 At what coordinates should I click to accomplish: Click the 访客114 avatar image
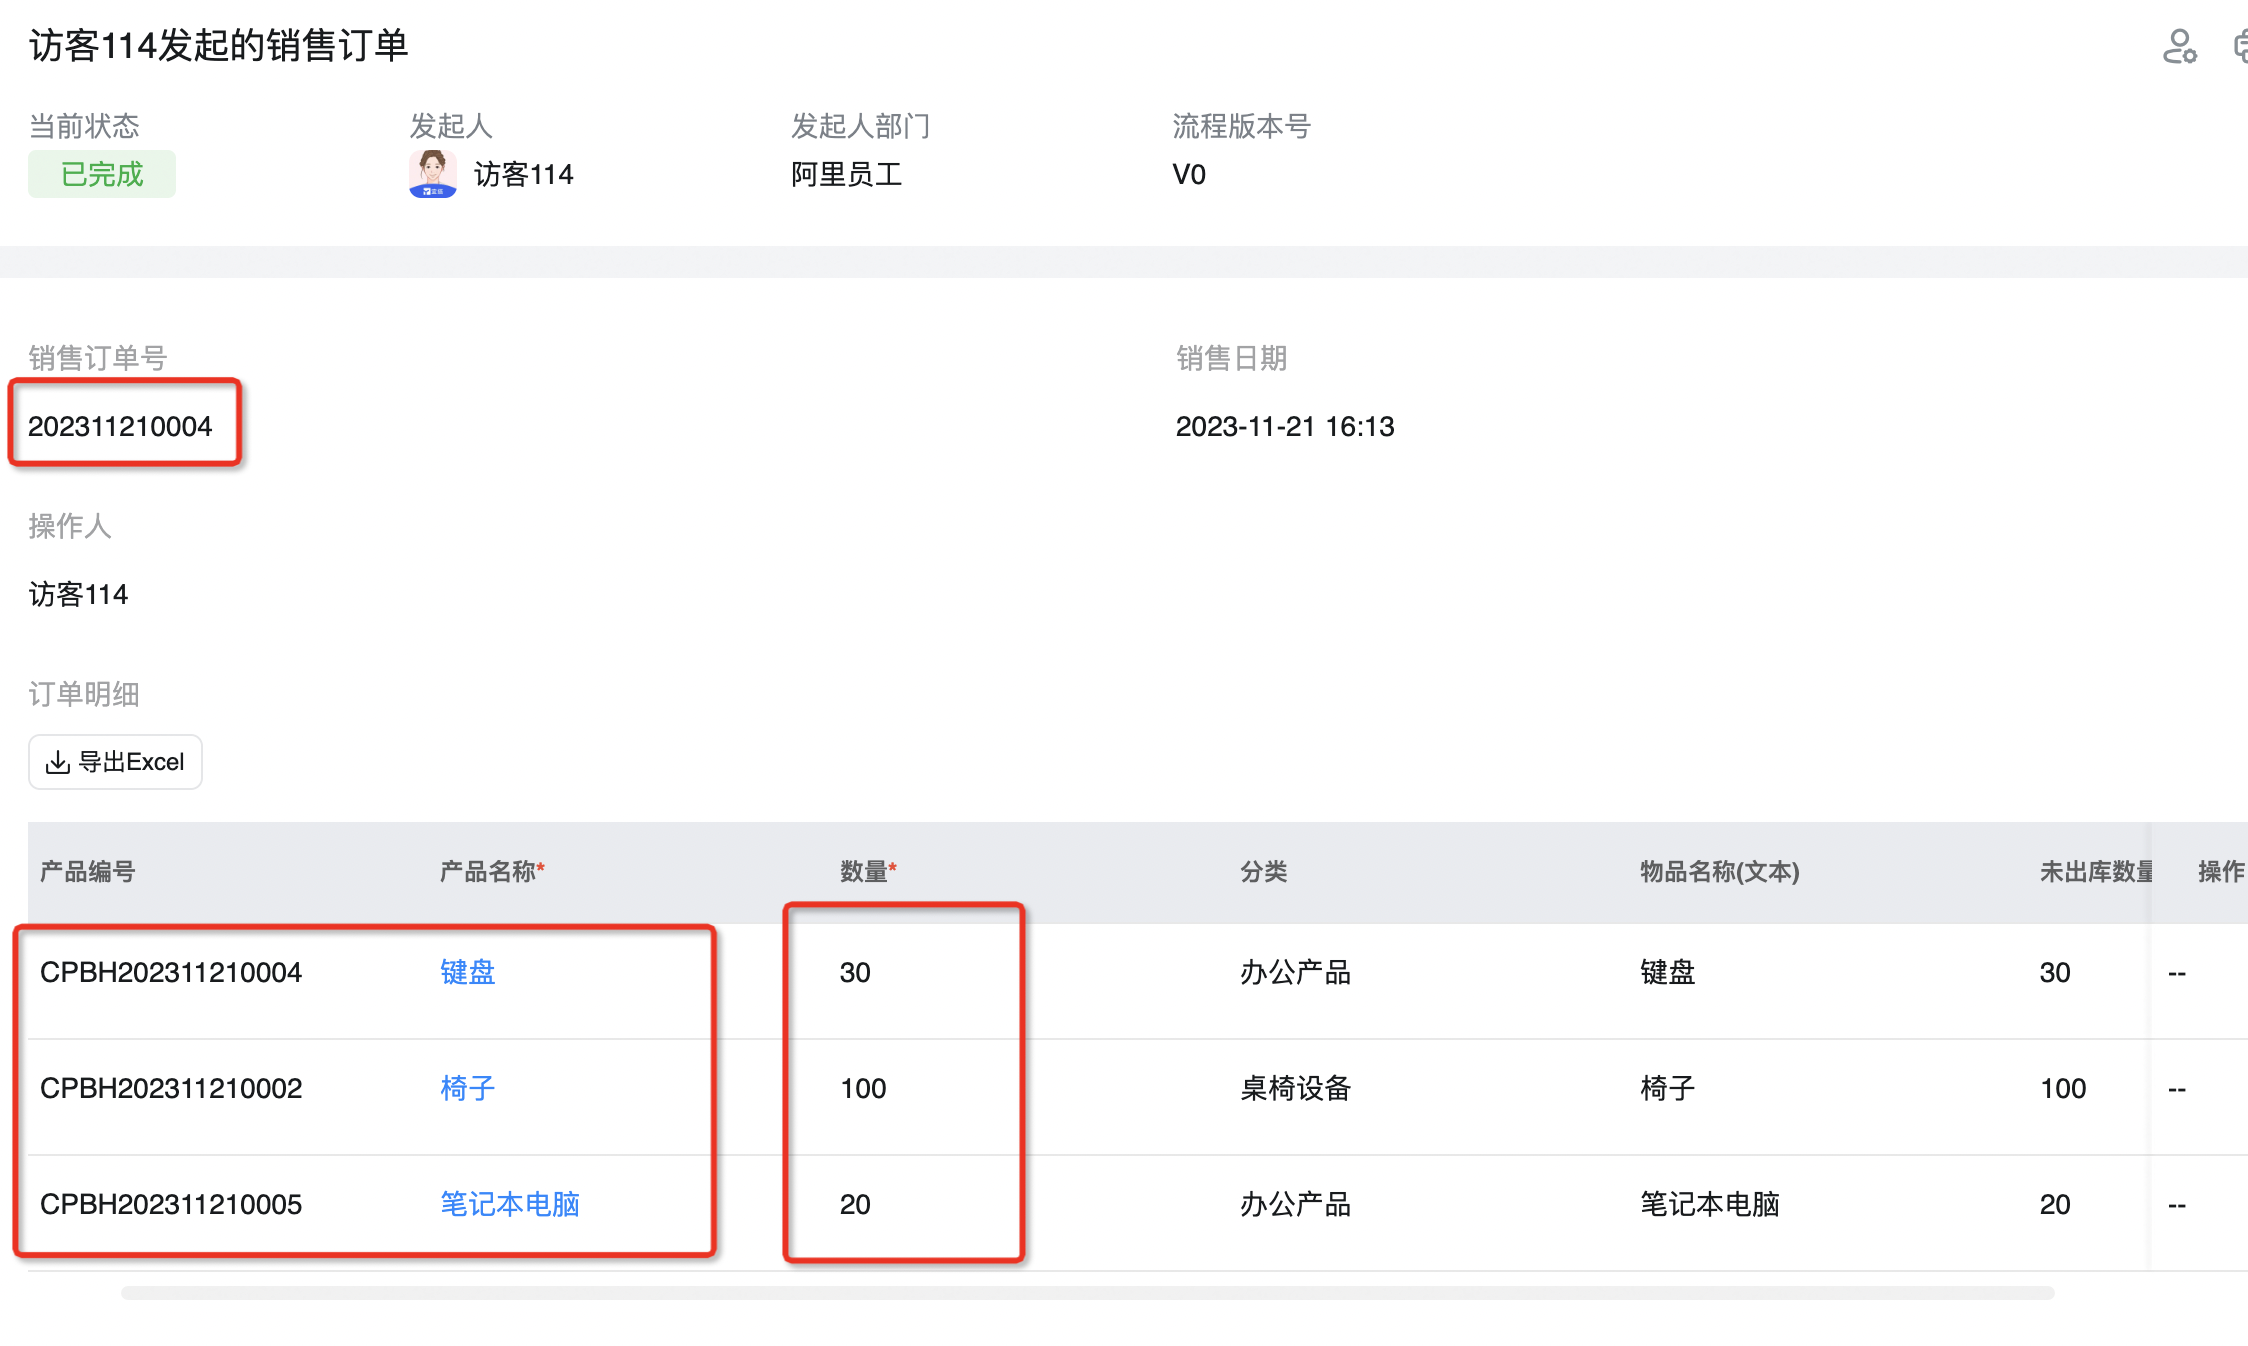433,174
